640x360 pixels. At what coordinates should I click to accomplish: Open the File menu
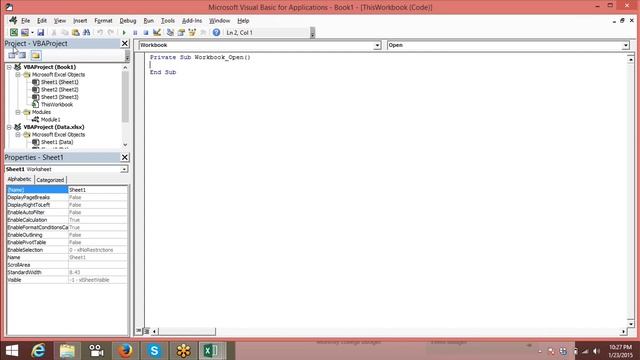click(25, 20)
